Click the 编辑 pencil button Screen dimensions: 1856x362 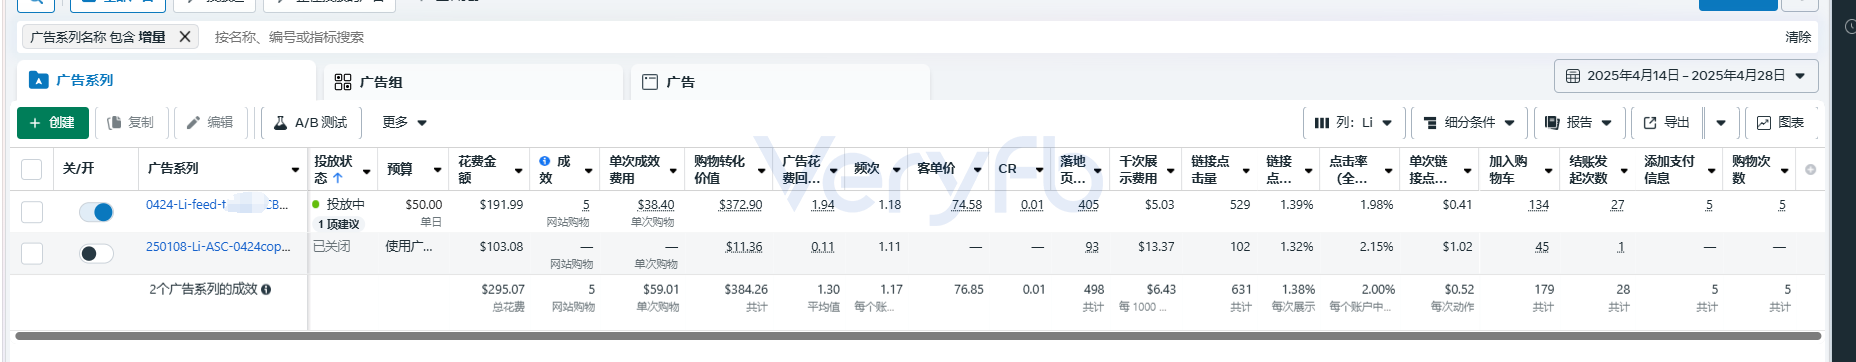pos(210,122)
